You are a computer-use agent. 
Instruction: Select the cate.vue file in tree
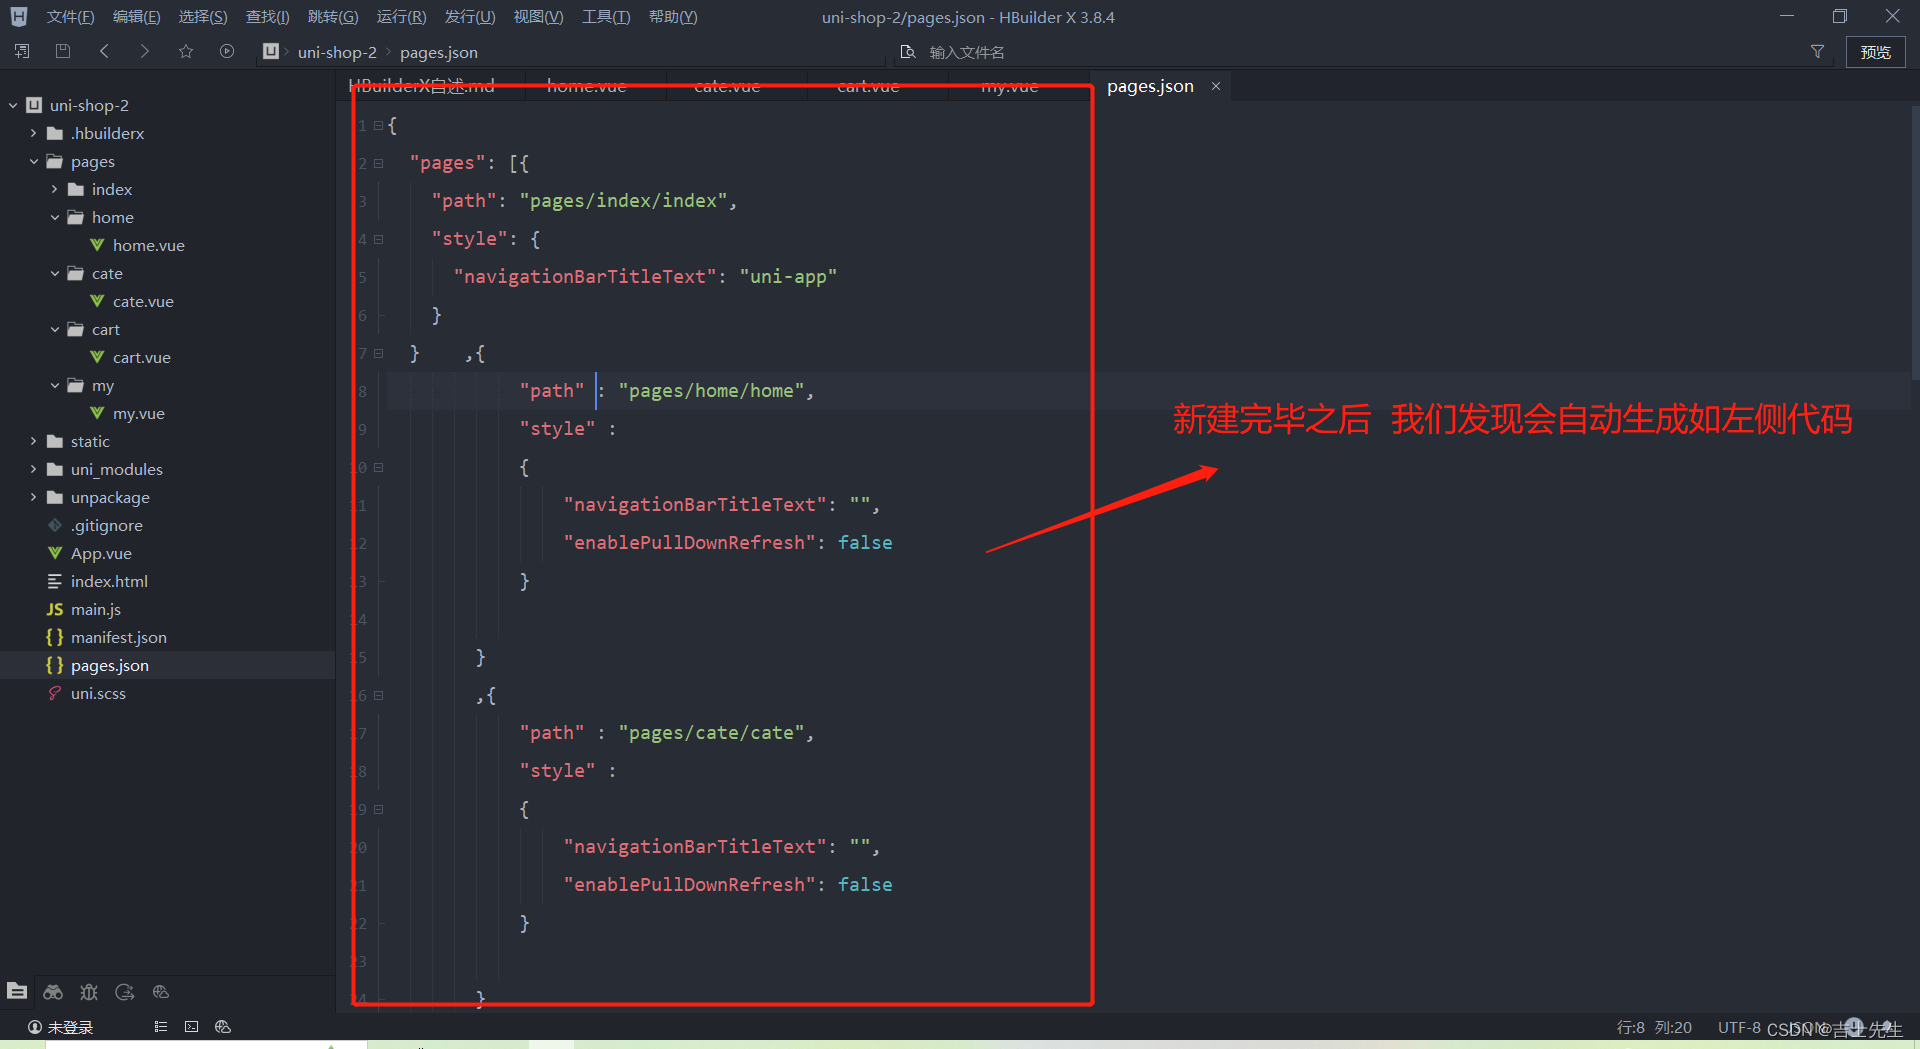[x=143, y=301]
